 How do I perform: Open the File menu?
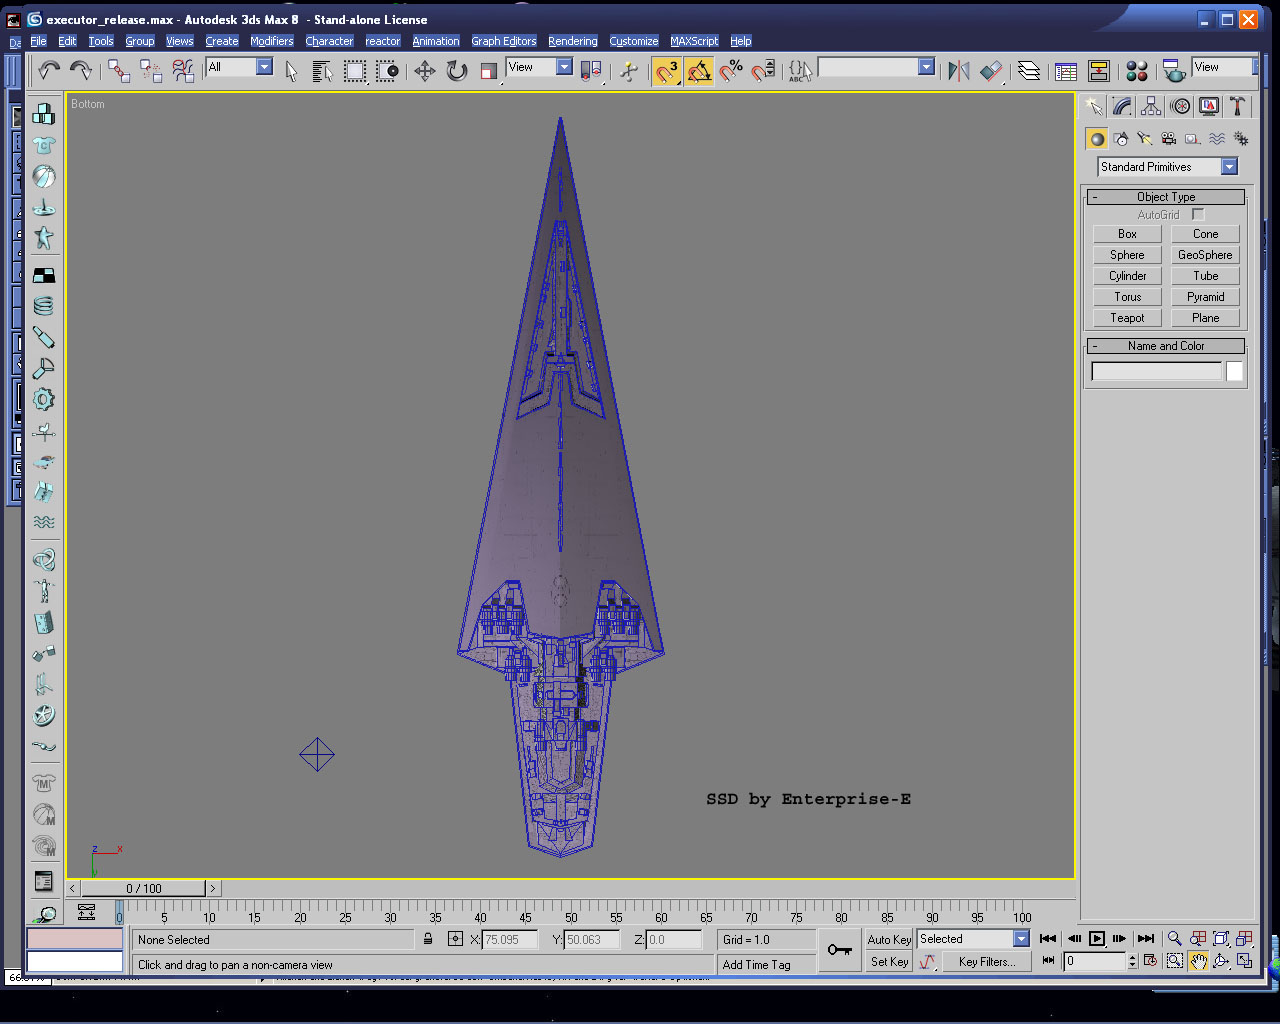[x=38, y=41]
